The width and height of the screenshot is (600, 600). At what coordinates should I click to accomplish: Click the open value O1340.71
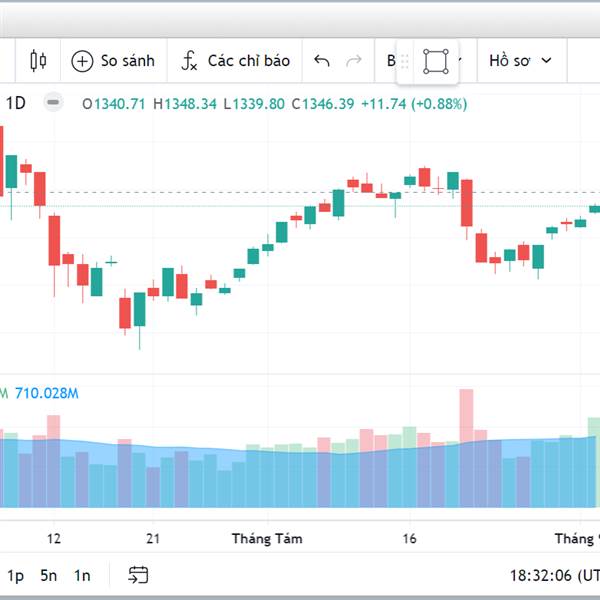(114, 104)
